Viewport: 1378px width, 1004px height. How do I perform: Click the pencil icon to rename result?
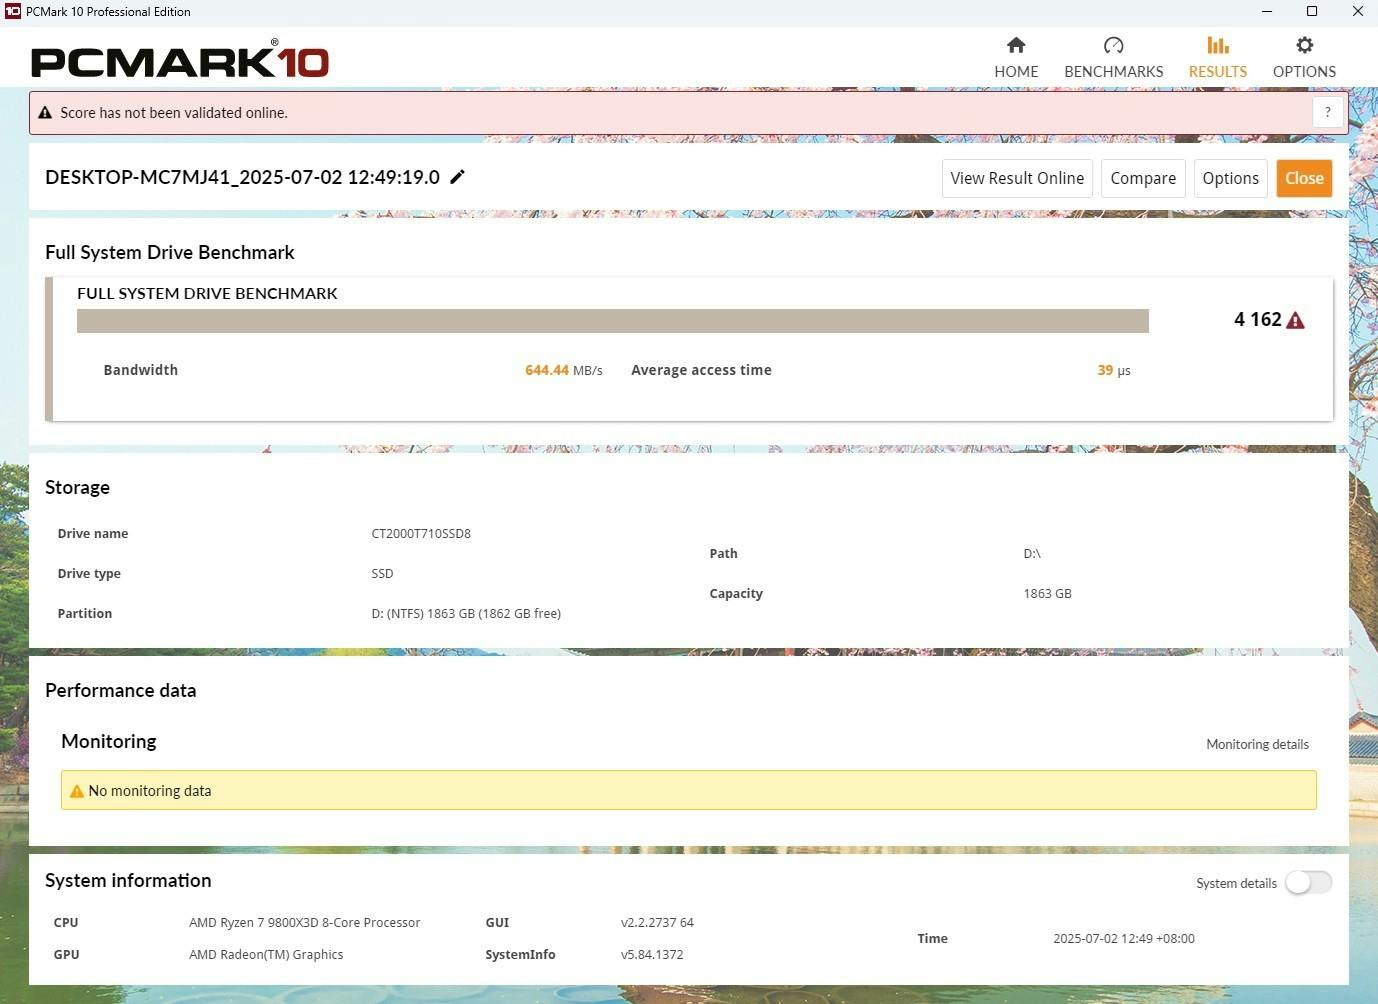(x=457, y=177)
